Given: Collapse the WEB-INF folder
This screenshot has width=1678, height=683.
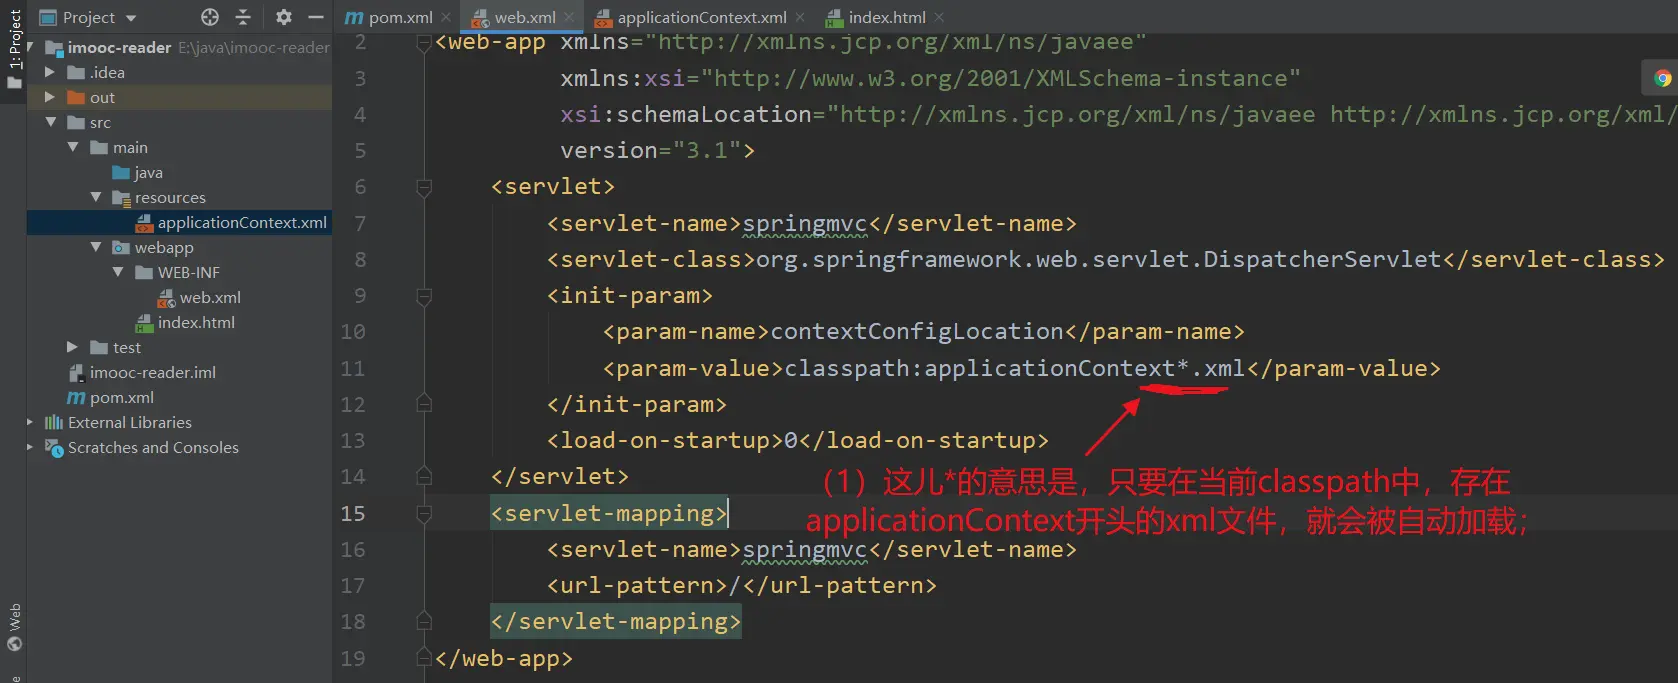Looking at the screenshot, I should click(x=118, y=272).
